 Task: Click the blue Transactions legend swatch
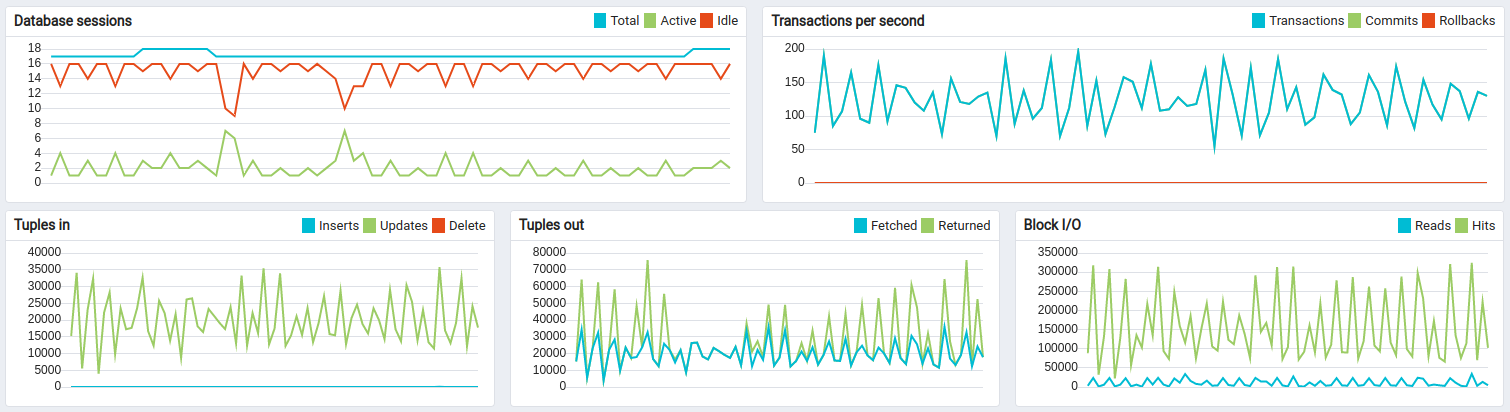tap(1256, 20)
